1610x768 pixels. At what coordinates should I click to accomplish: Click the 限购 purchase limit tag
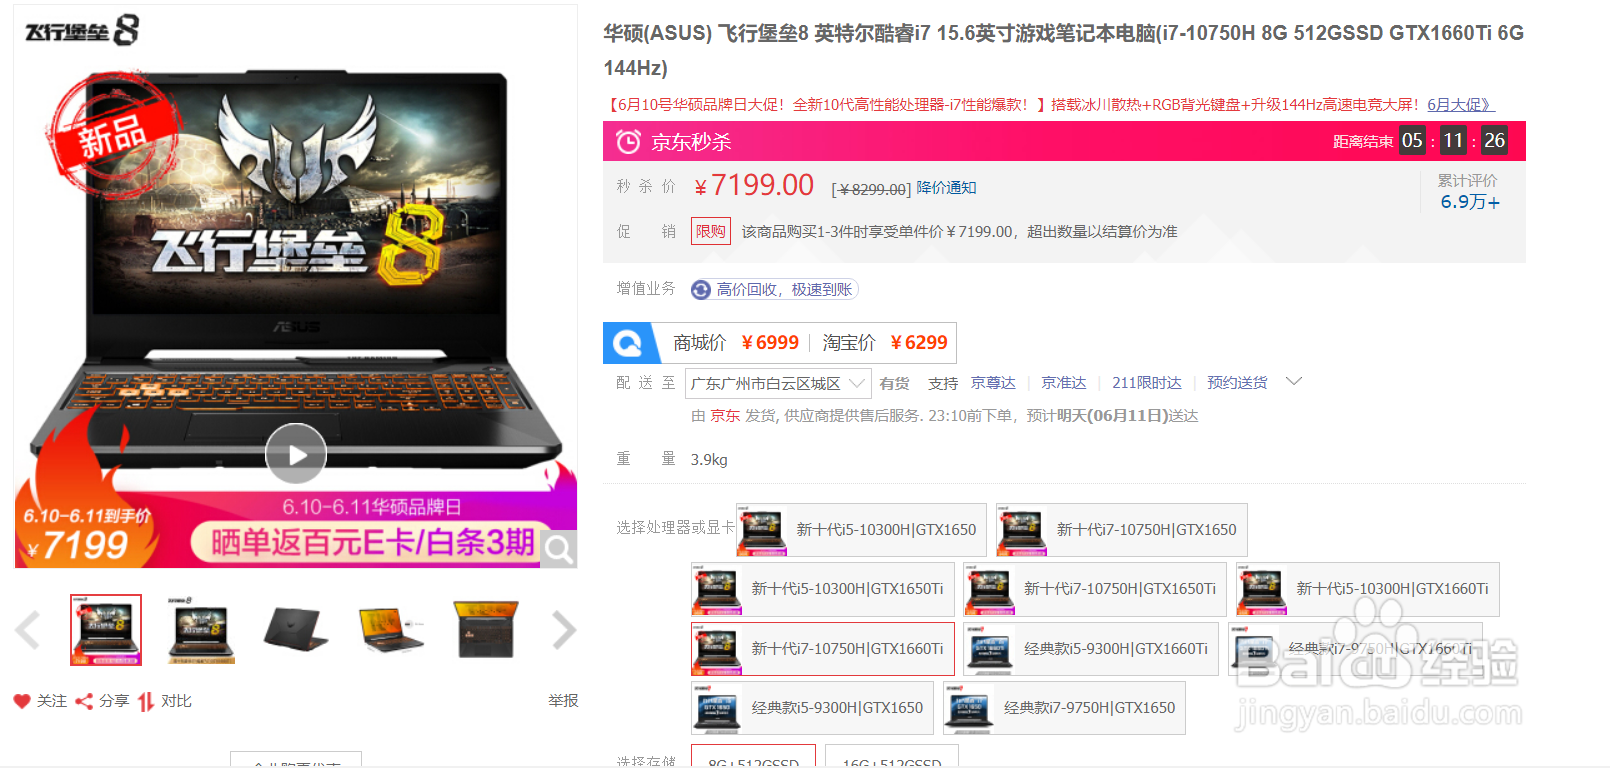pos(711,231)
